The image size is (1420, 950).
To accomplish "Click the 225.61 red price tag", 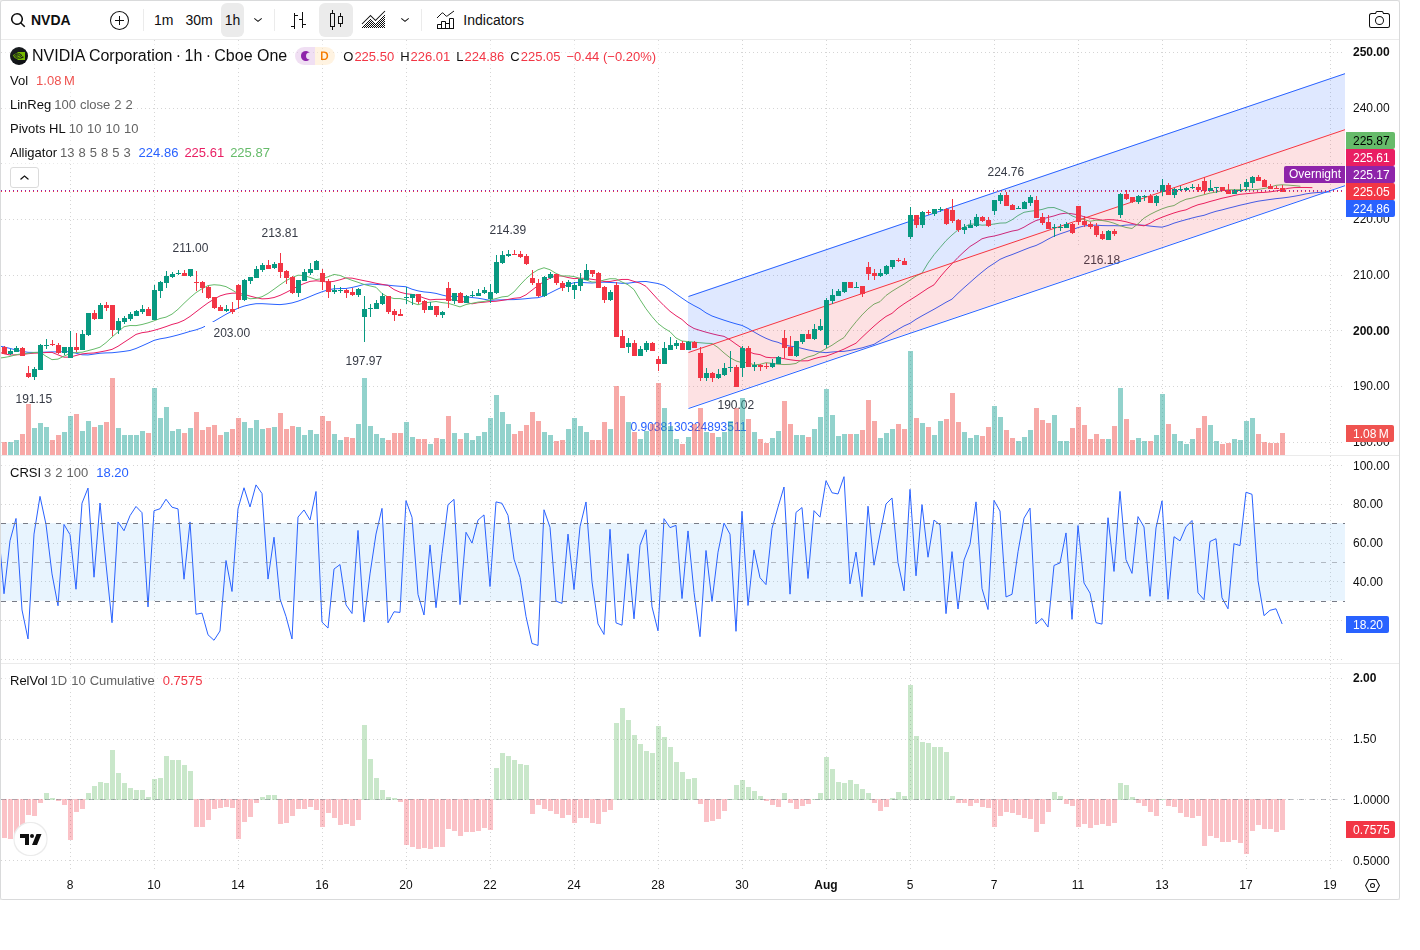I will point(1371,158).
